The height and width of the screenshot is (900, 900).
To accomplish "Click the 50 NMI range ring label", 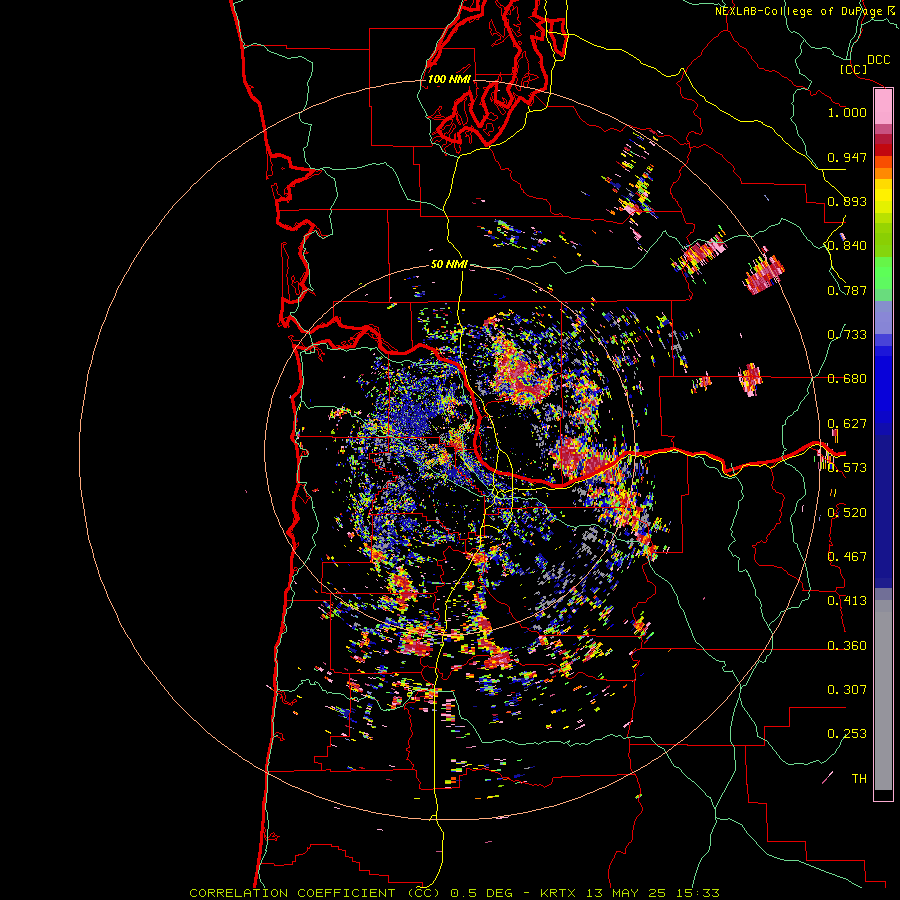I will pos(449,265).
